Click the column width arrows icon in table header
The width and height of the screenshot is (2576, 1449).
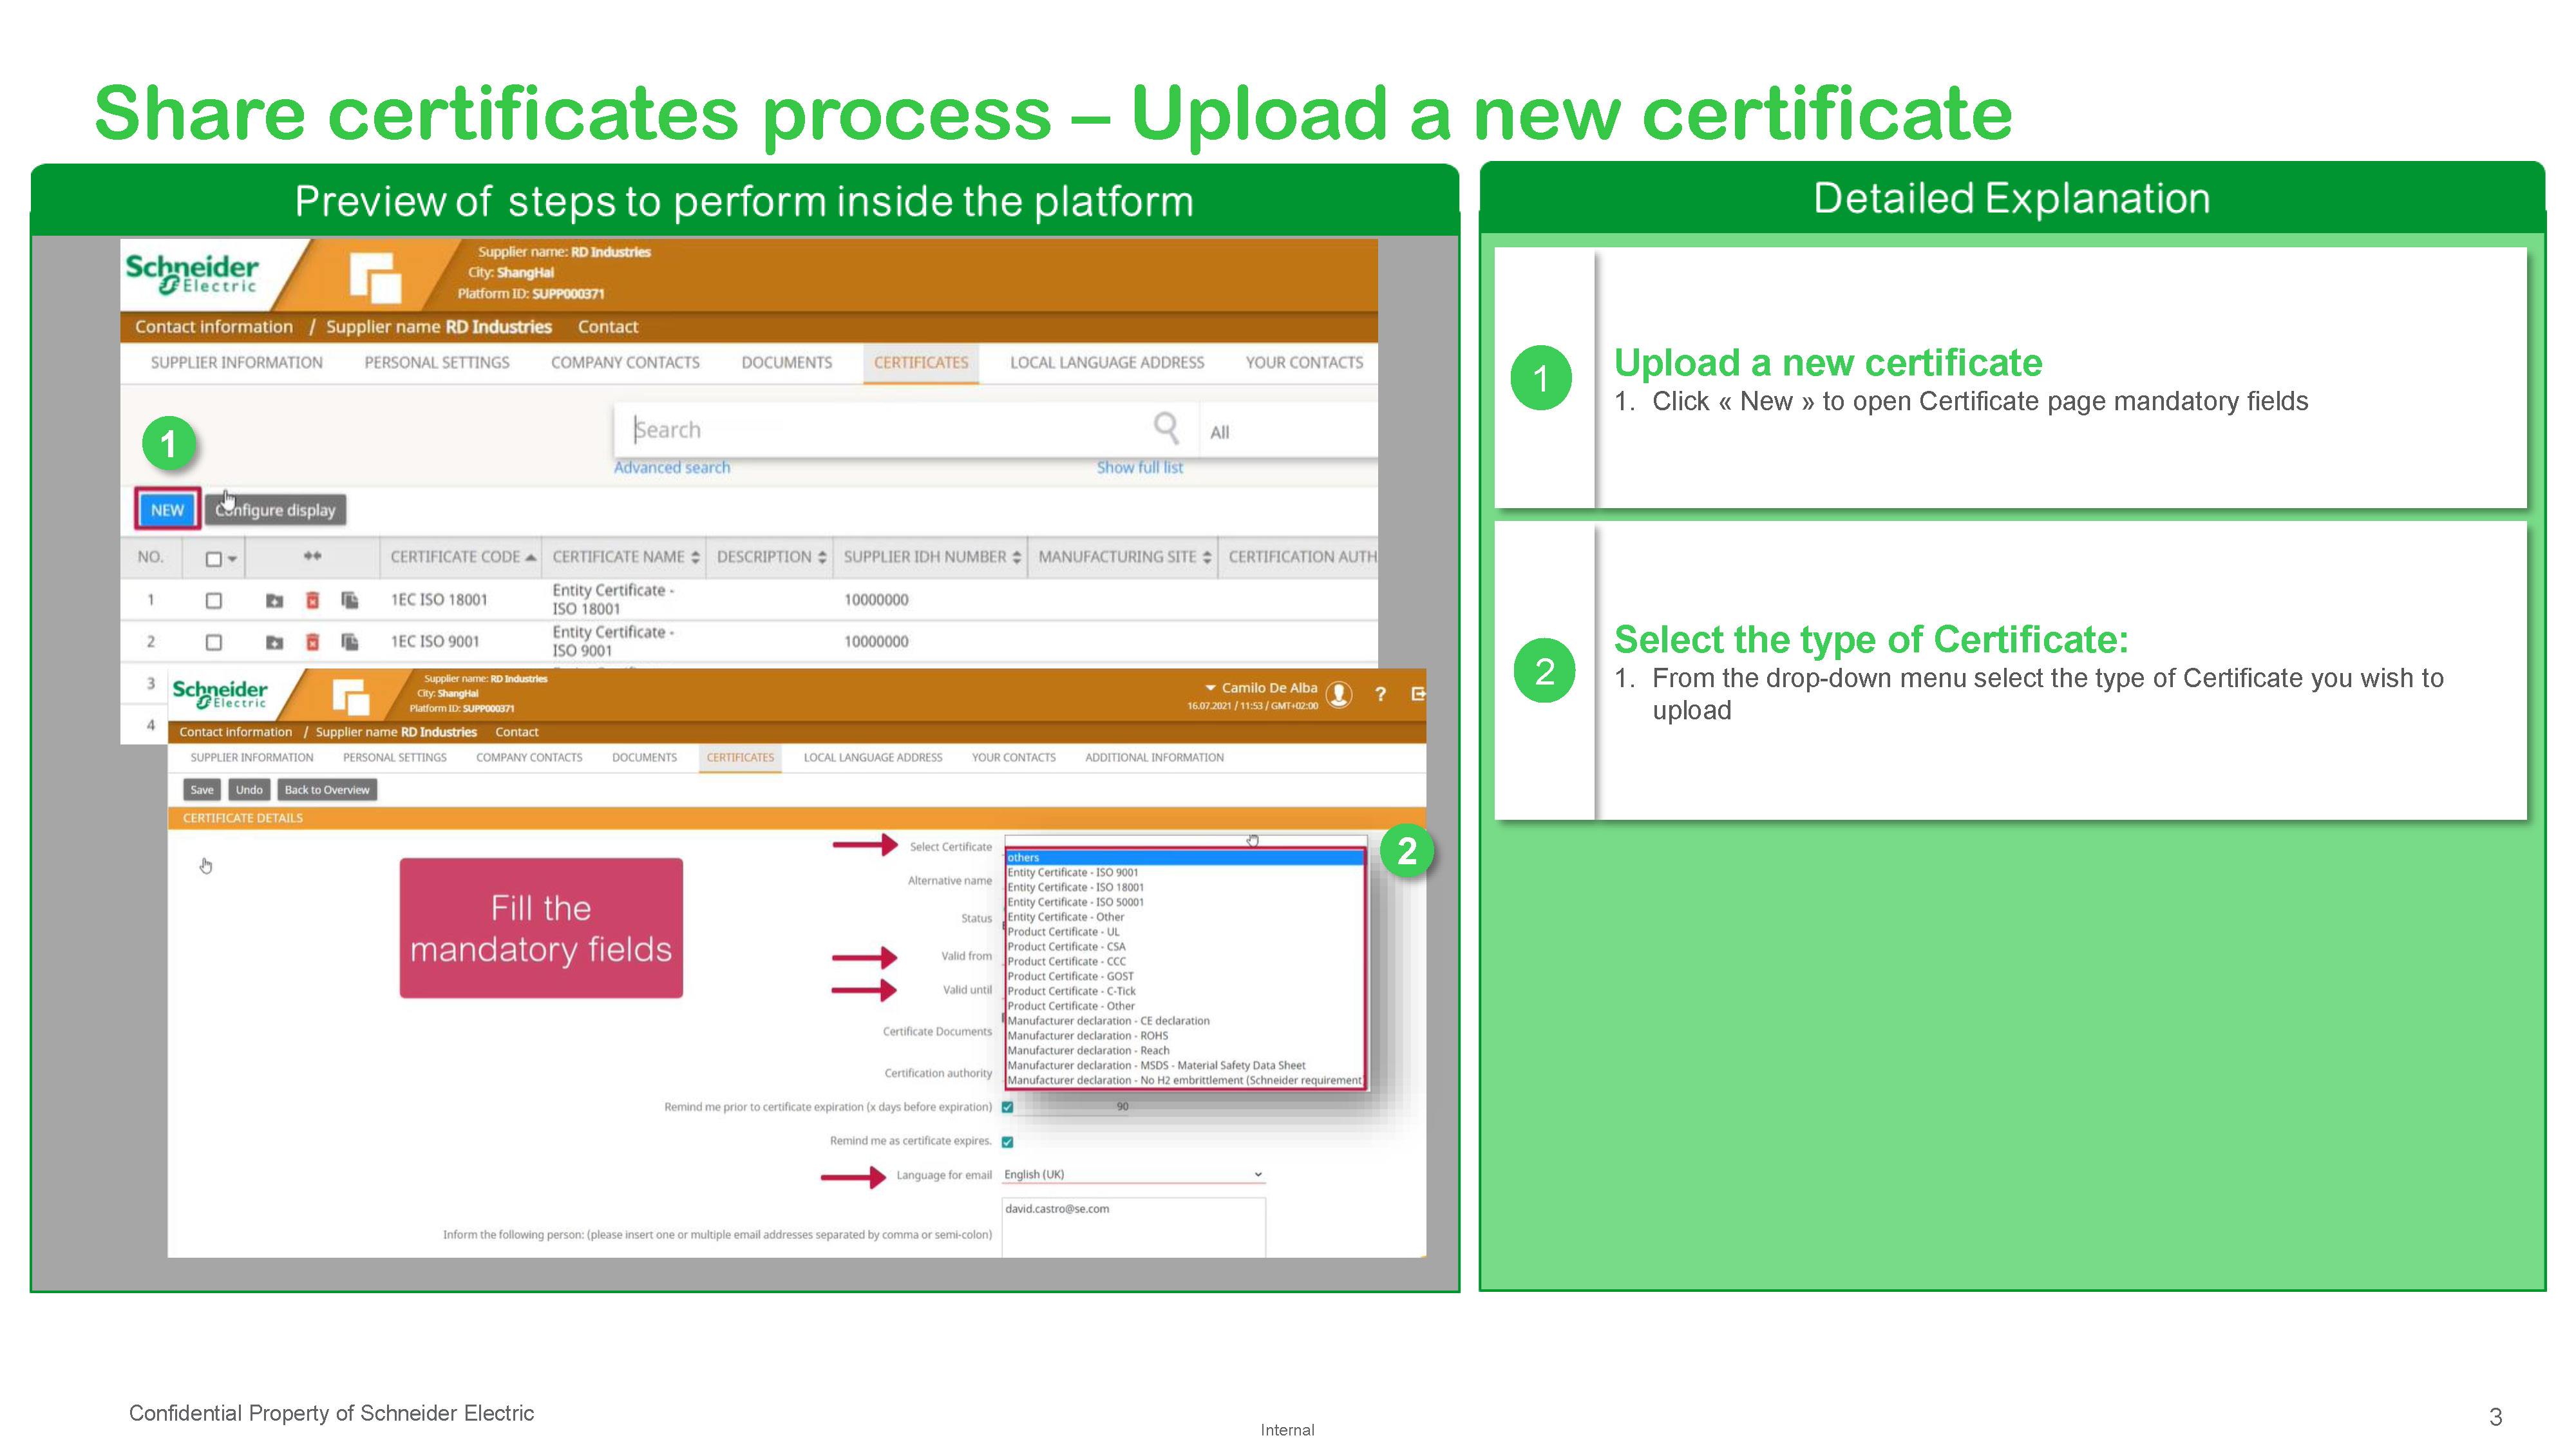click(312, 556)
